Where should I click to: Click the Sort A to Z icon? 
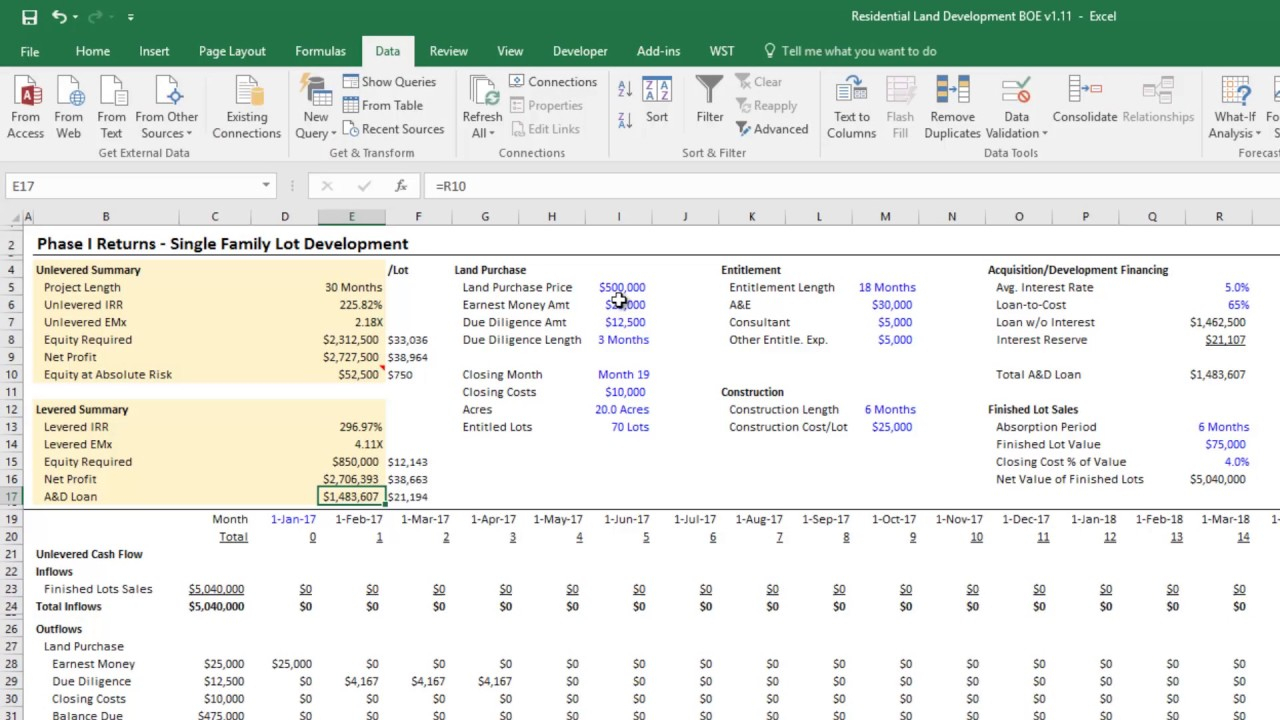(625, 90)
